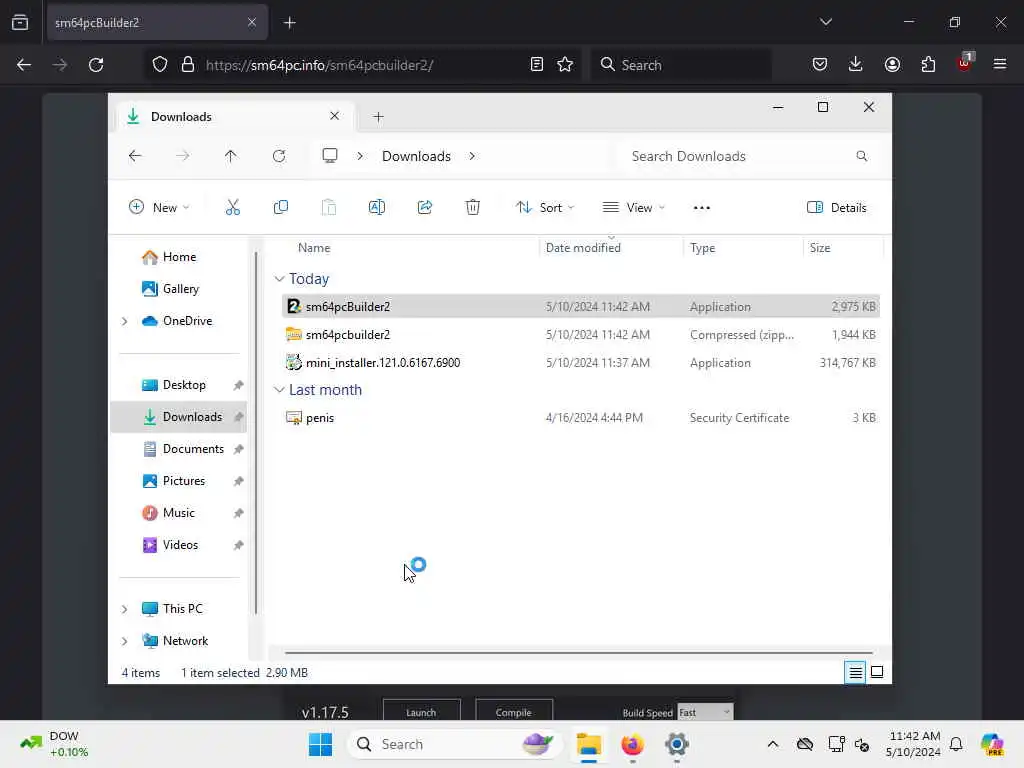Click the uBlock extension icon in Firefox

tap(964, 63)
